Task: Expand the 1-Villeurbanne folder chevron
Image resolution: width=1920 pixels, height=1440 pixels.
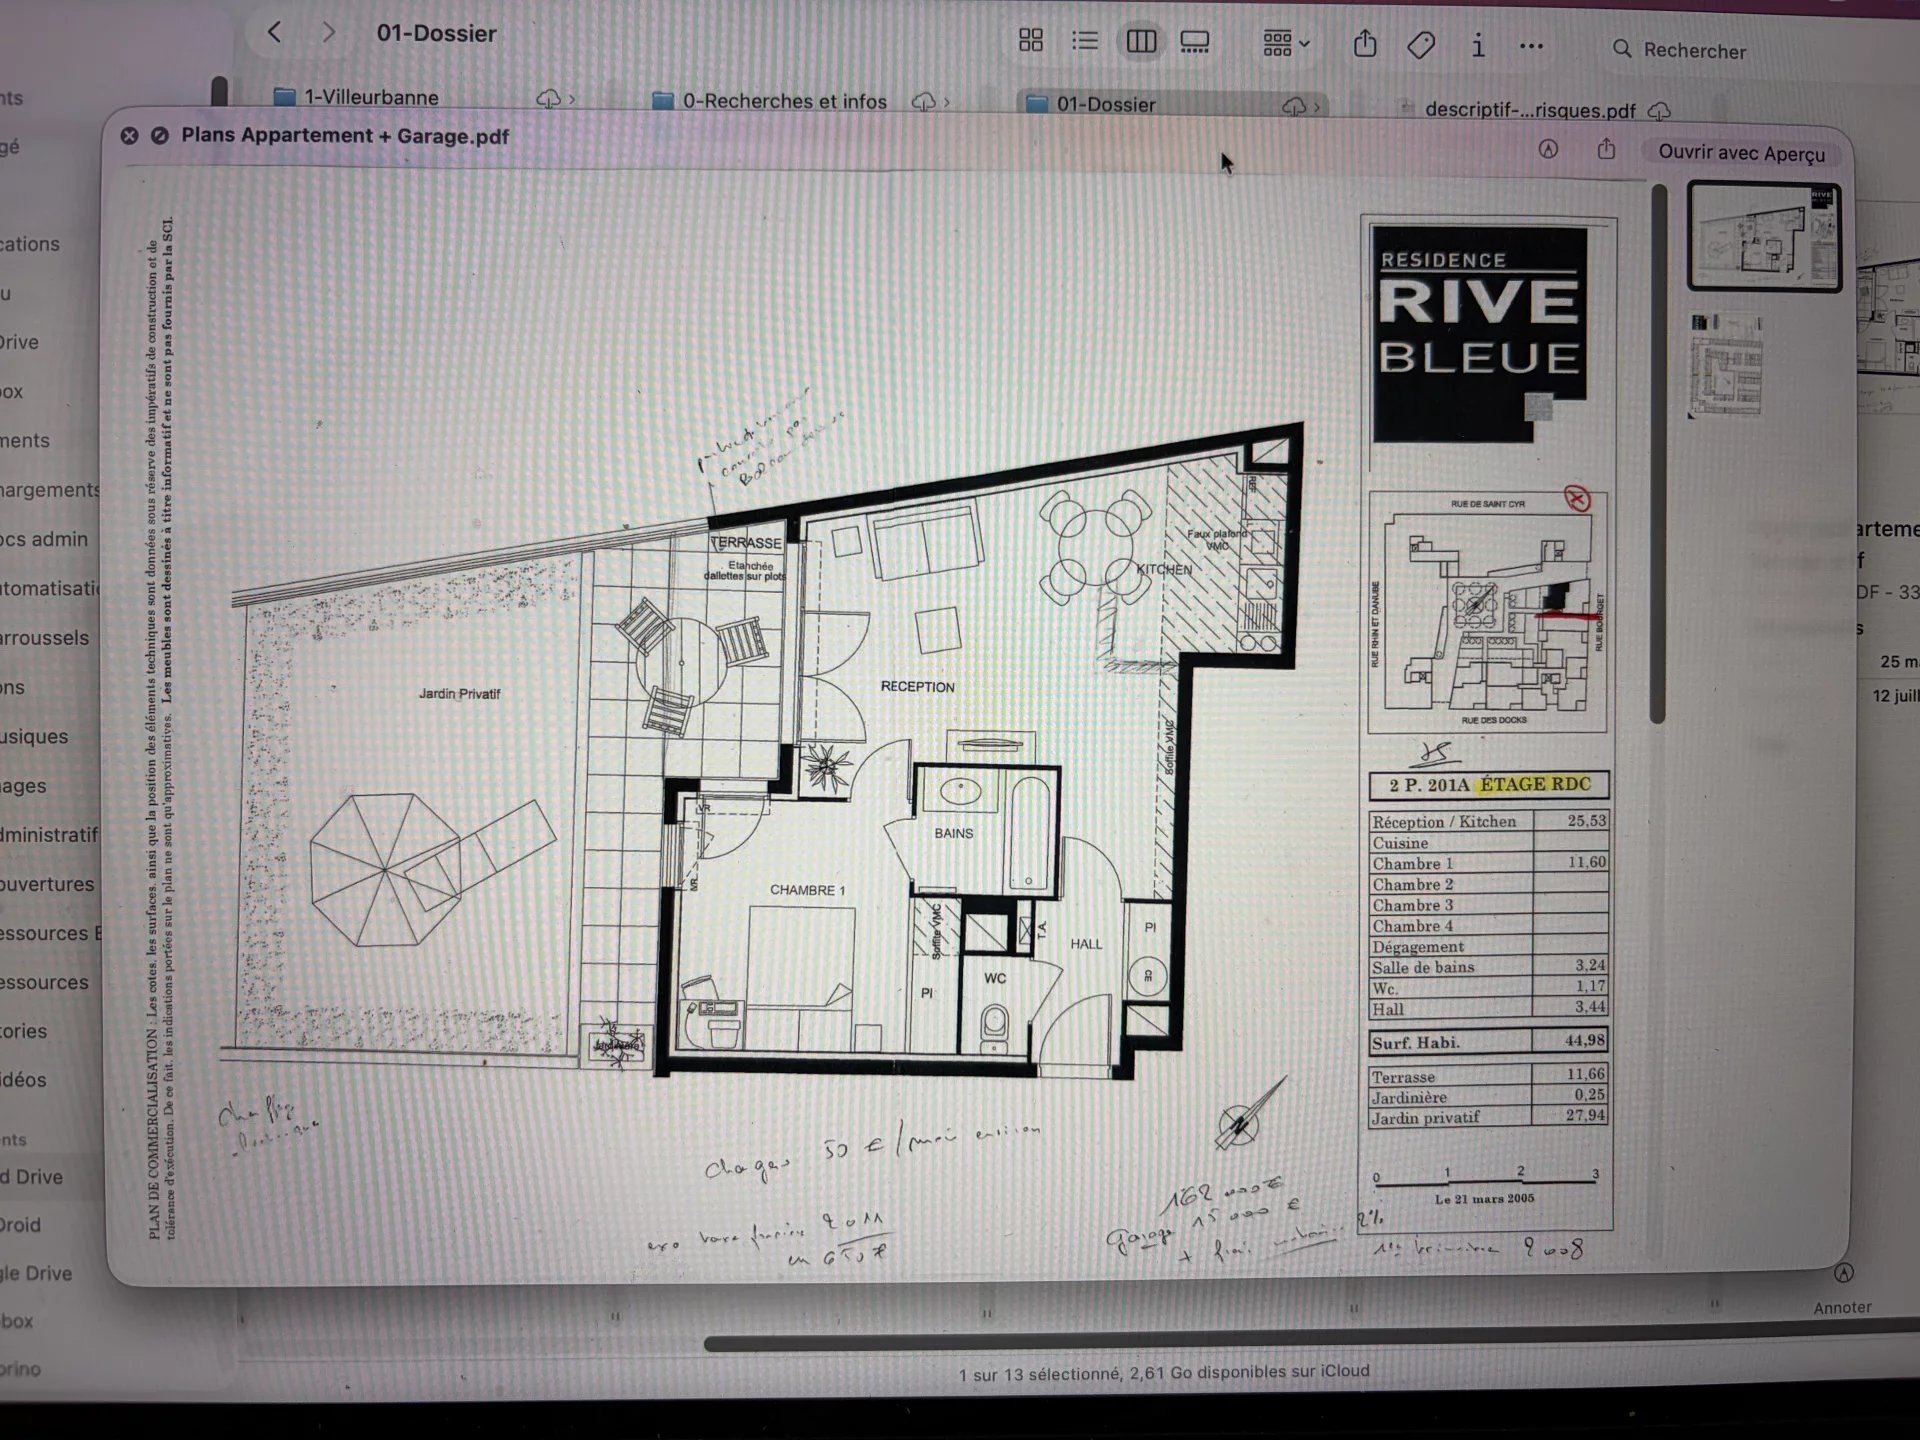Action: tap(572, 99)
